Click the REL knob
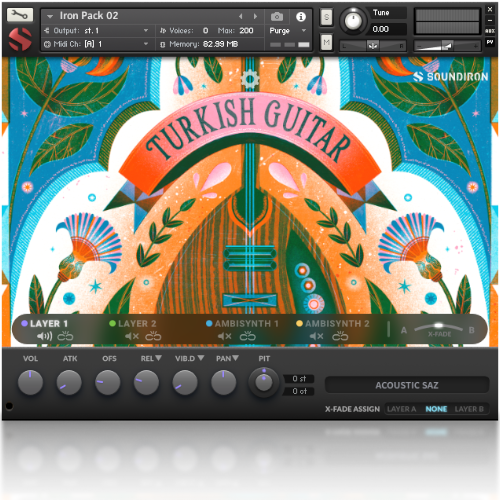Viewport: 500px width, 500px height. click(x=146, y=382)
